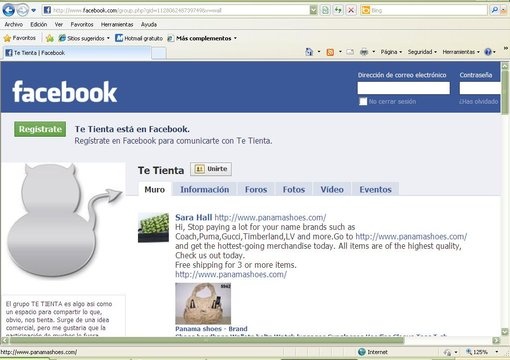Open the Seguridad command bar menu
Screen dimensions: 510x360
click(x=422, y=52)
